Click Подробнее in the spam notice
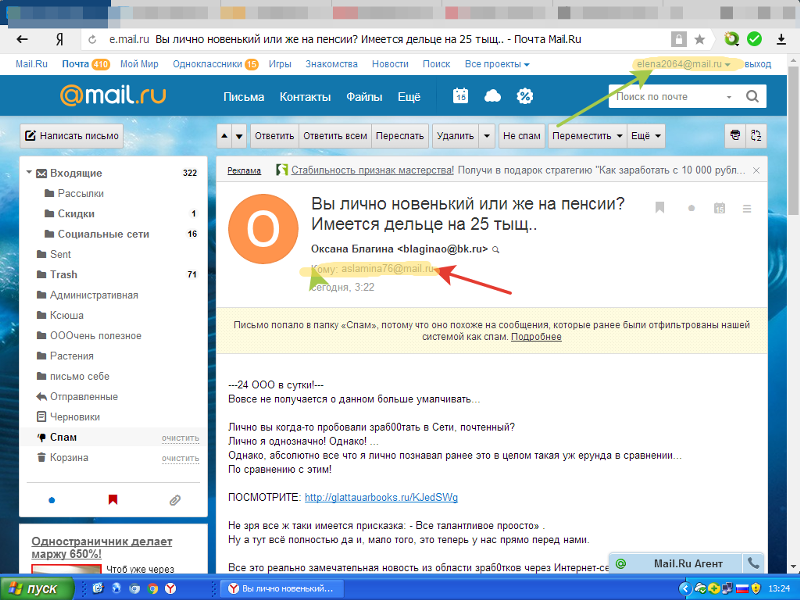Image resolution: width=800 pixels, height=600 pixels. point(536,337)
